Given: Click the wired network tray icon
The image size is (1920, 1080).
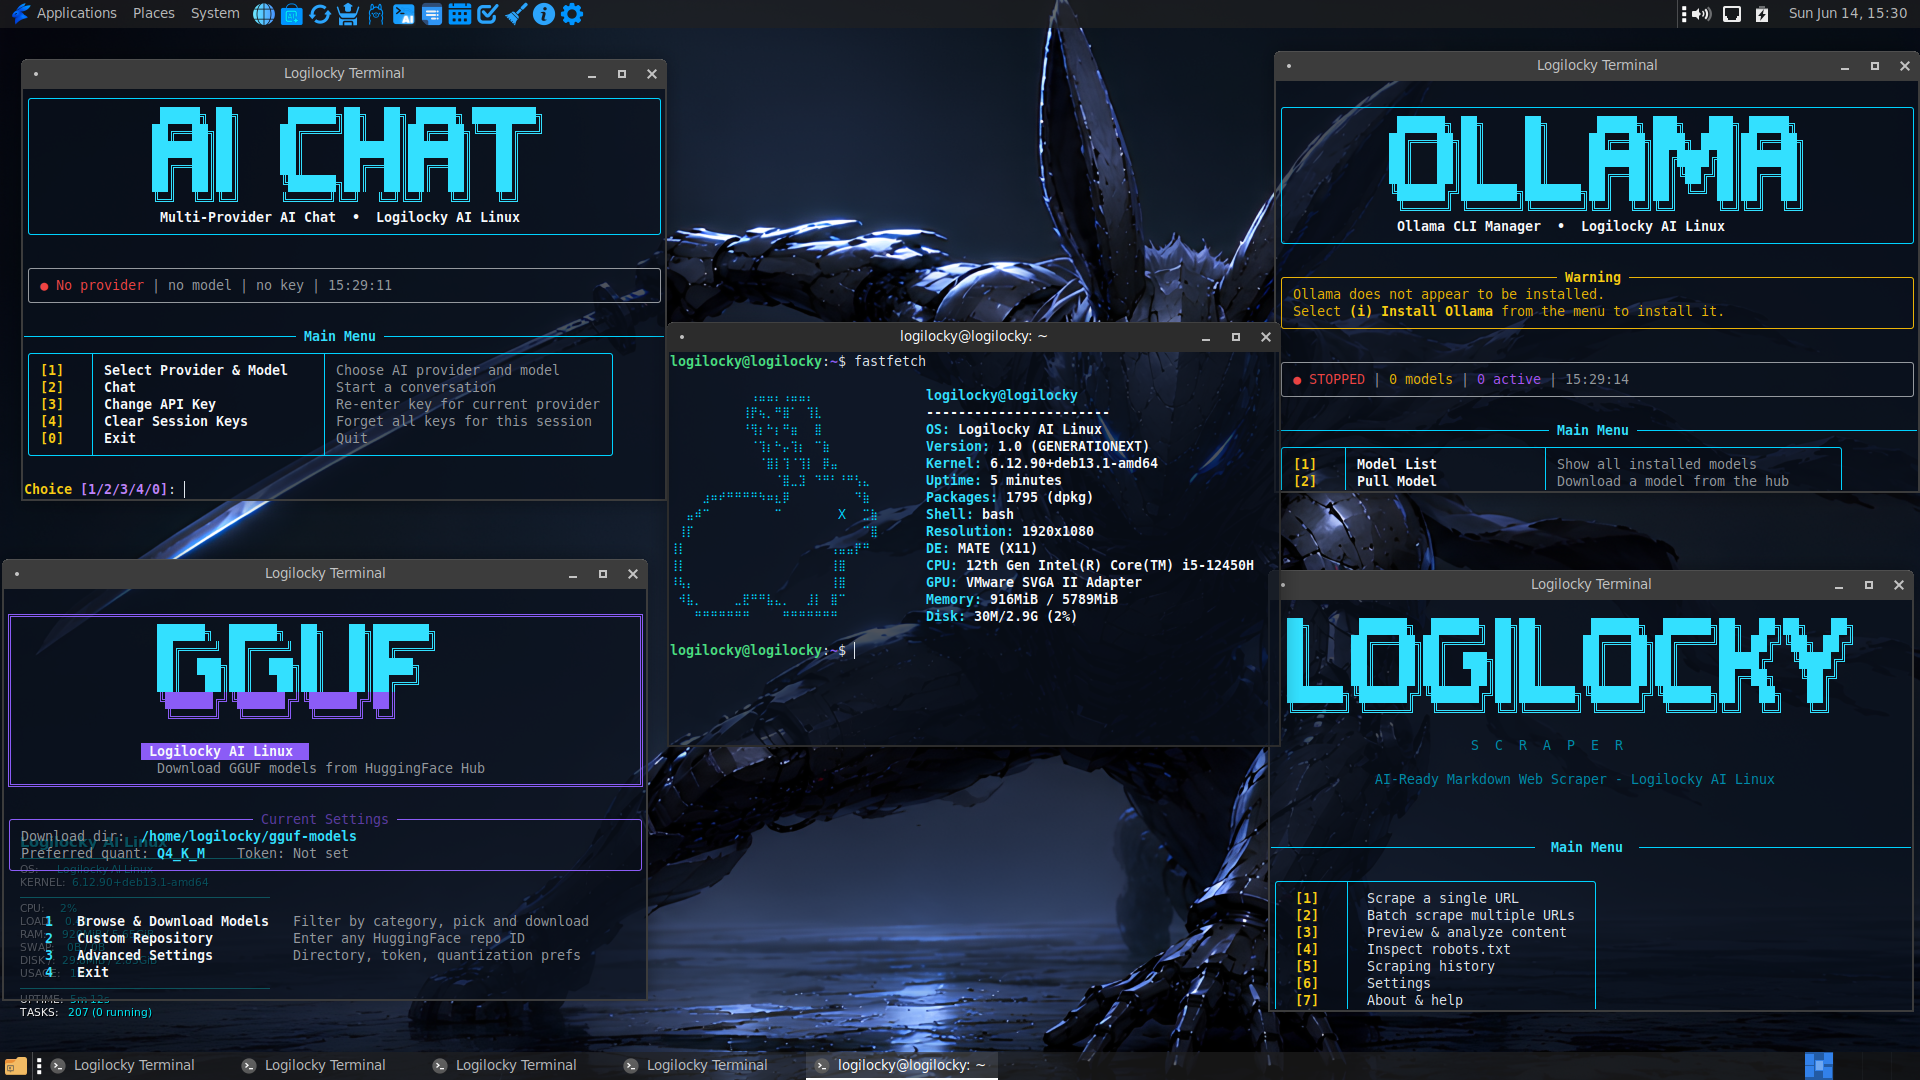Looking at the screenshot, I should 1732,14.
